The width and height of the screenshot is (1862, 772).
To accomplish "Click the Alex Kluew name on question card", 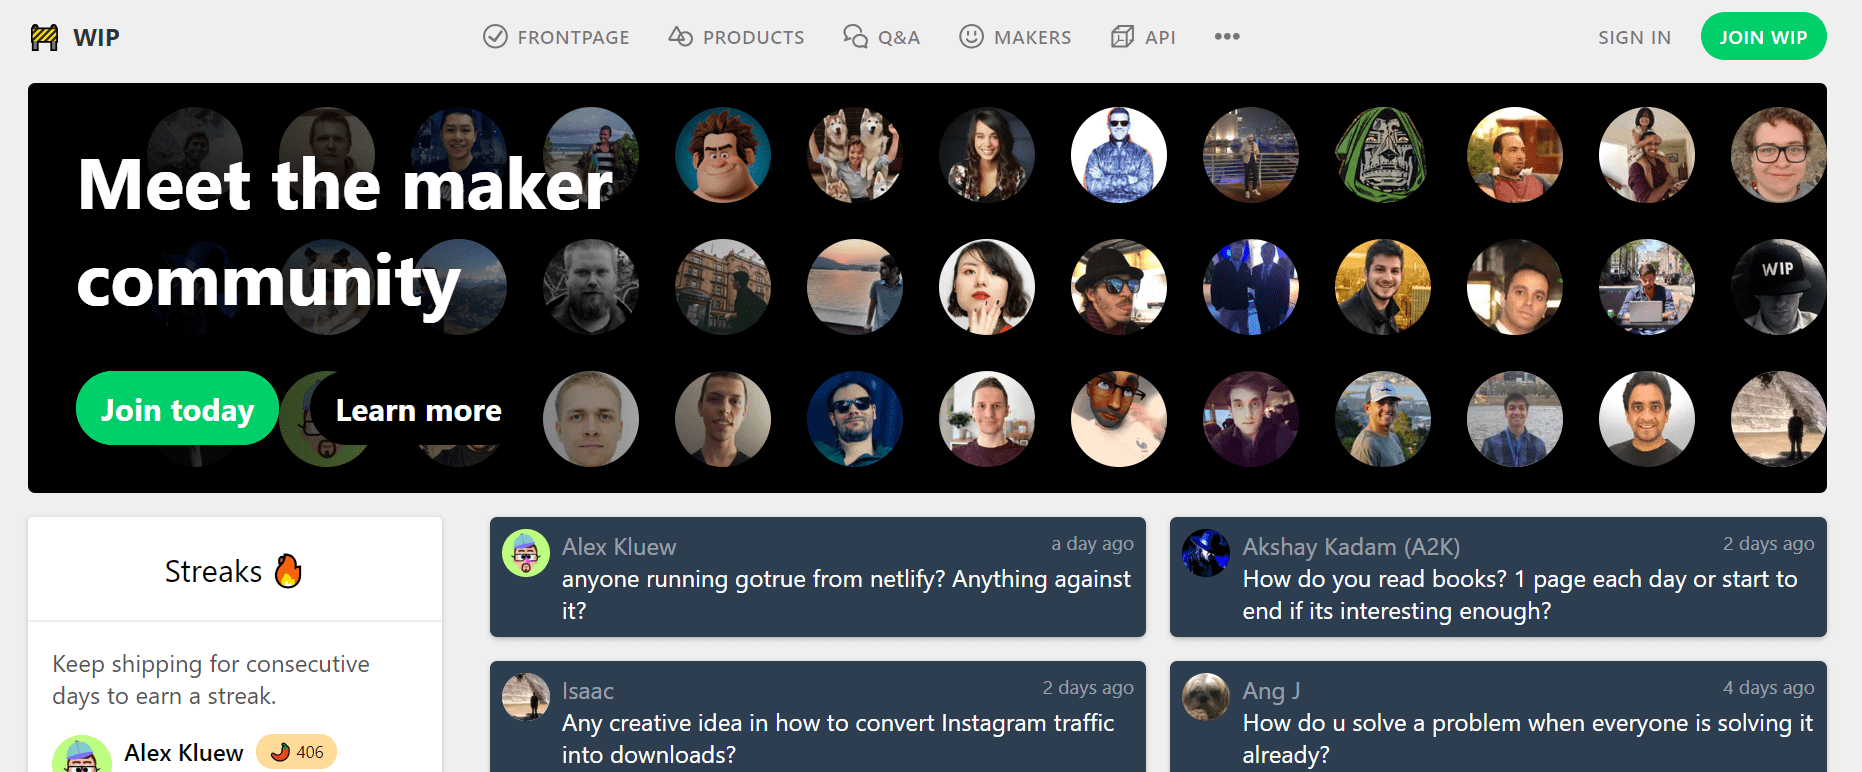I will coord(619,547).
